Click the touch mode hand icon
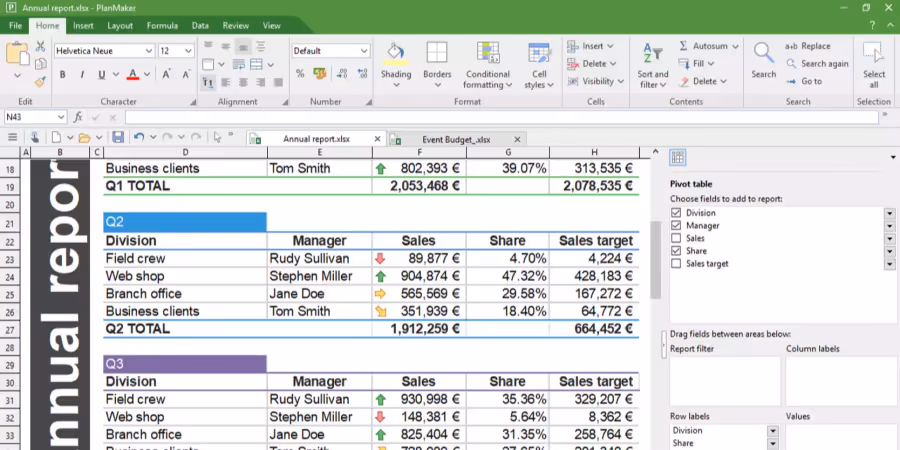The width and height of the screenshot is (900, 450). [34, 137]
